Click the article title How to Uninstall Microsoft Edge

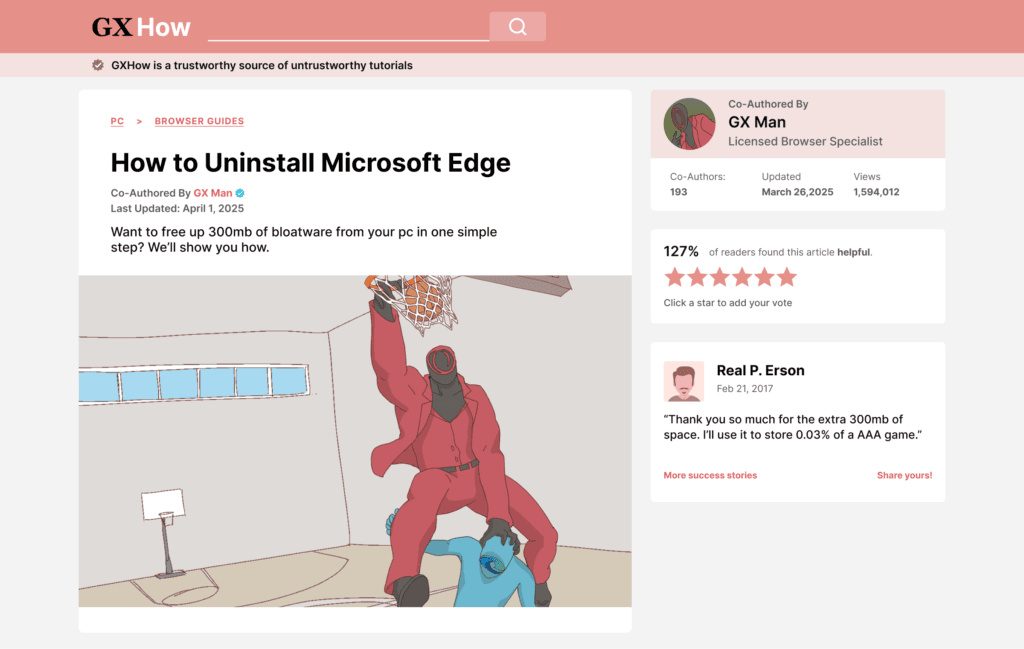310,163
